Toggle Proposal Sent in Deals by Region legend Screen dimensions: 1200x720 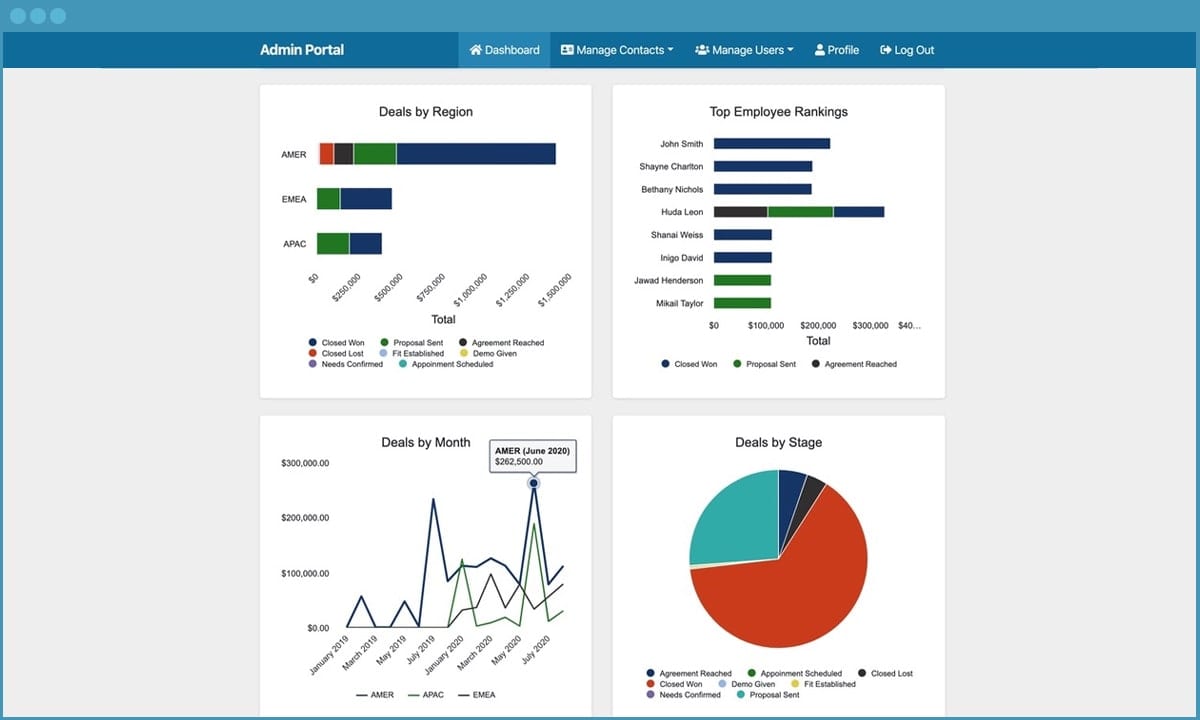[x=411, y=343]
